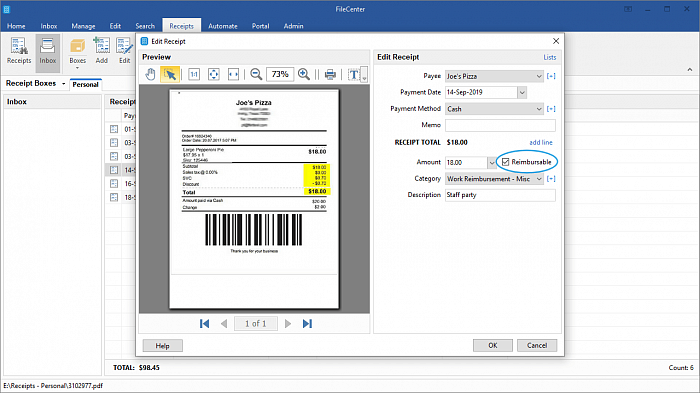Go to next preview page
700x393 pixels.
click(x=288, y=323)
